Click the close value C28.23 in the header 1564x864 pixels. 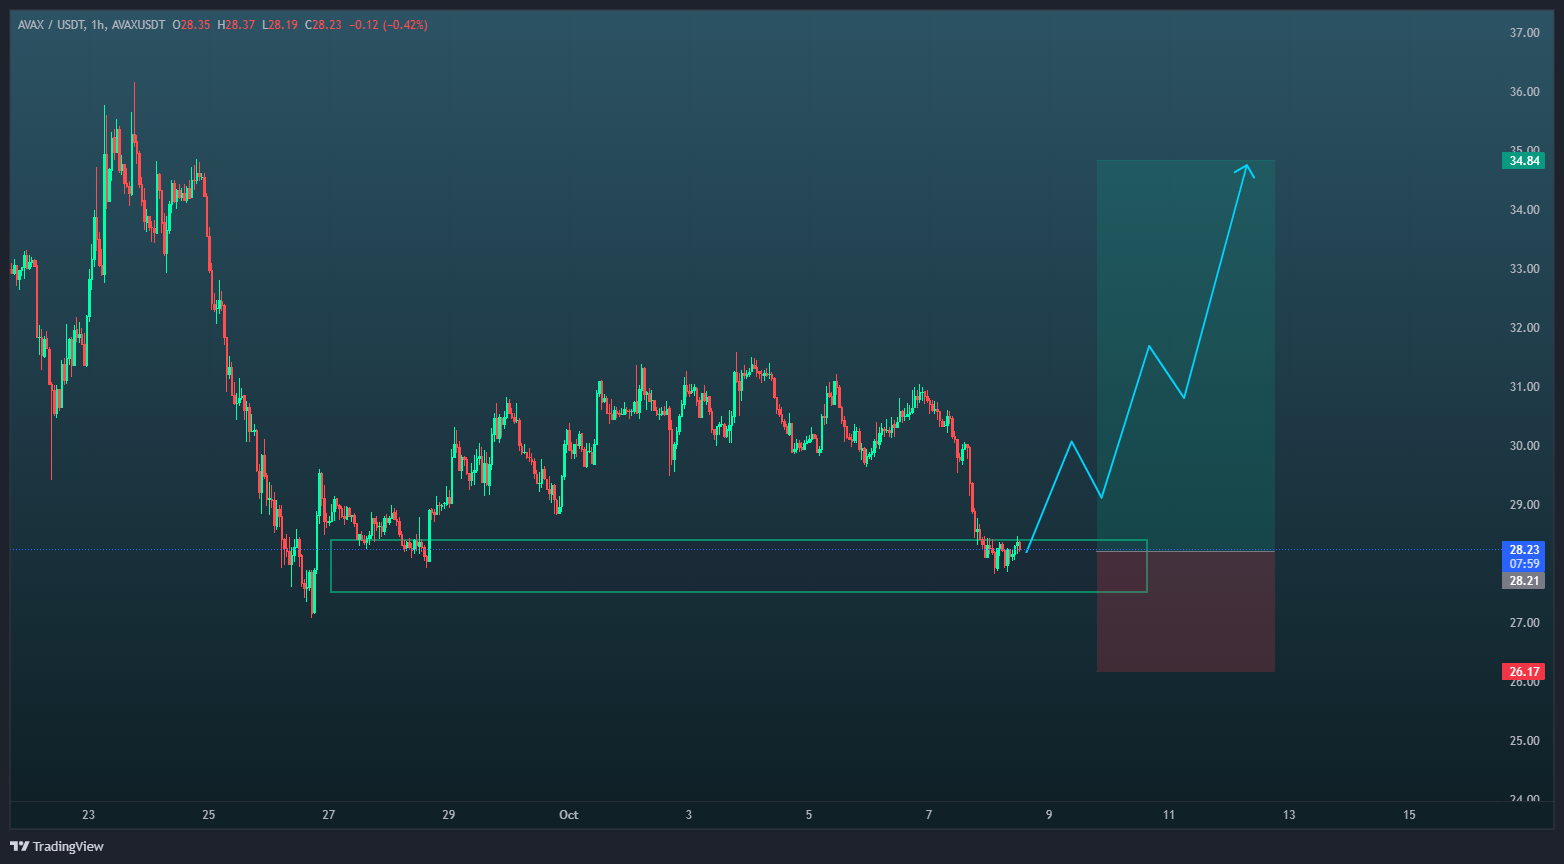tap(323, 25)
